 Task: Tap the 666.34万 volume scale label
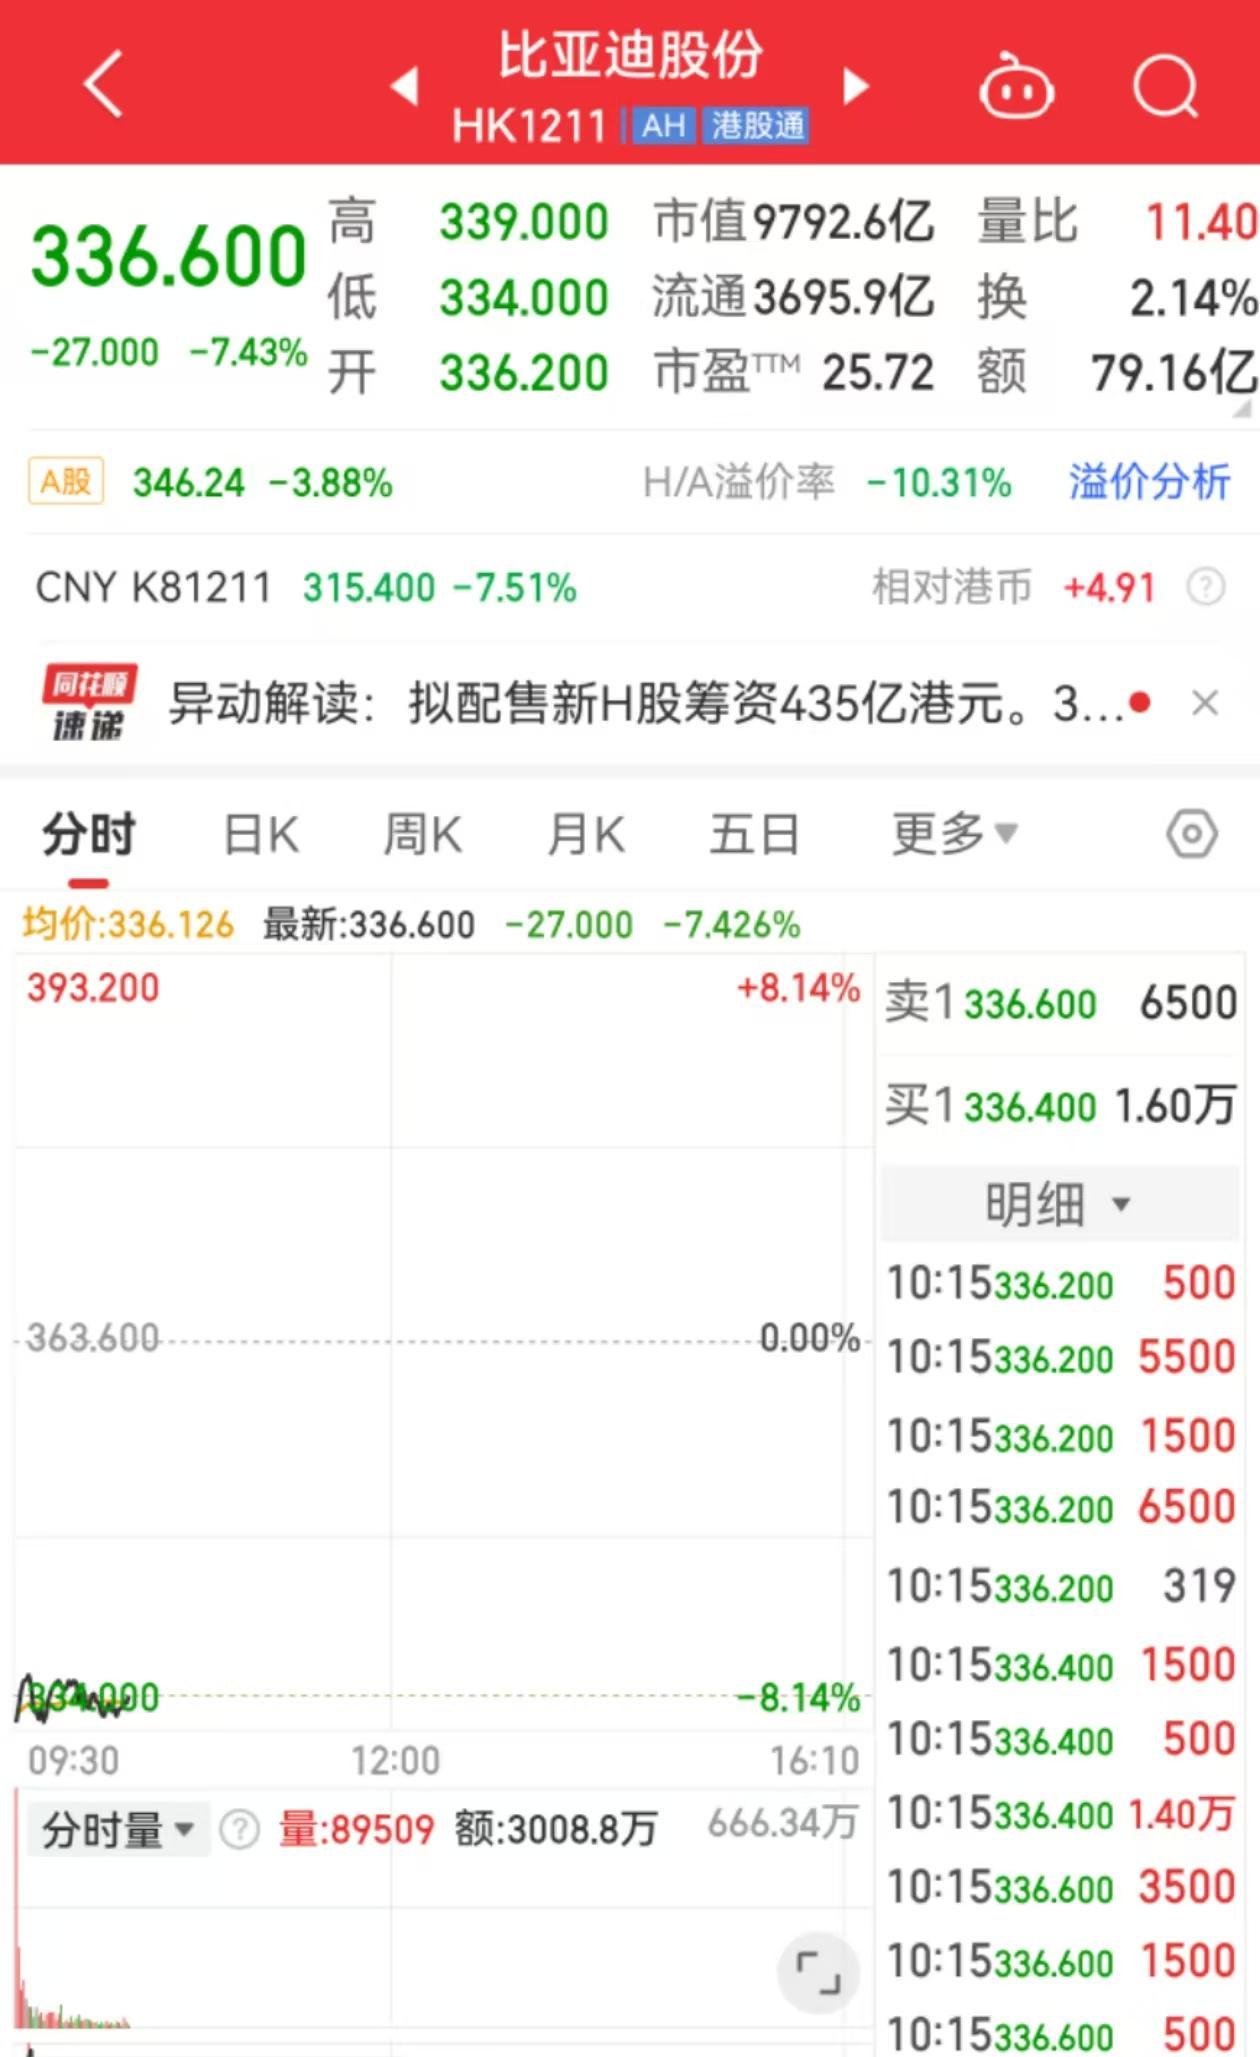[783, 1823]
